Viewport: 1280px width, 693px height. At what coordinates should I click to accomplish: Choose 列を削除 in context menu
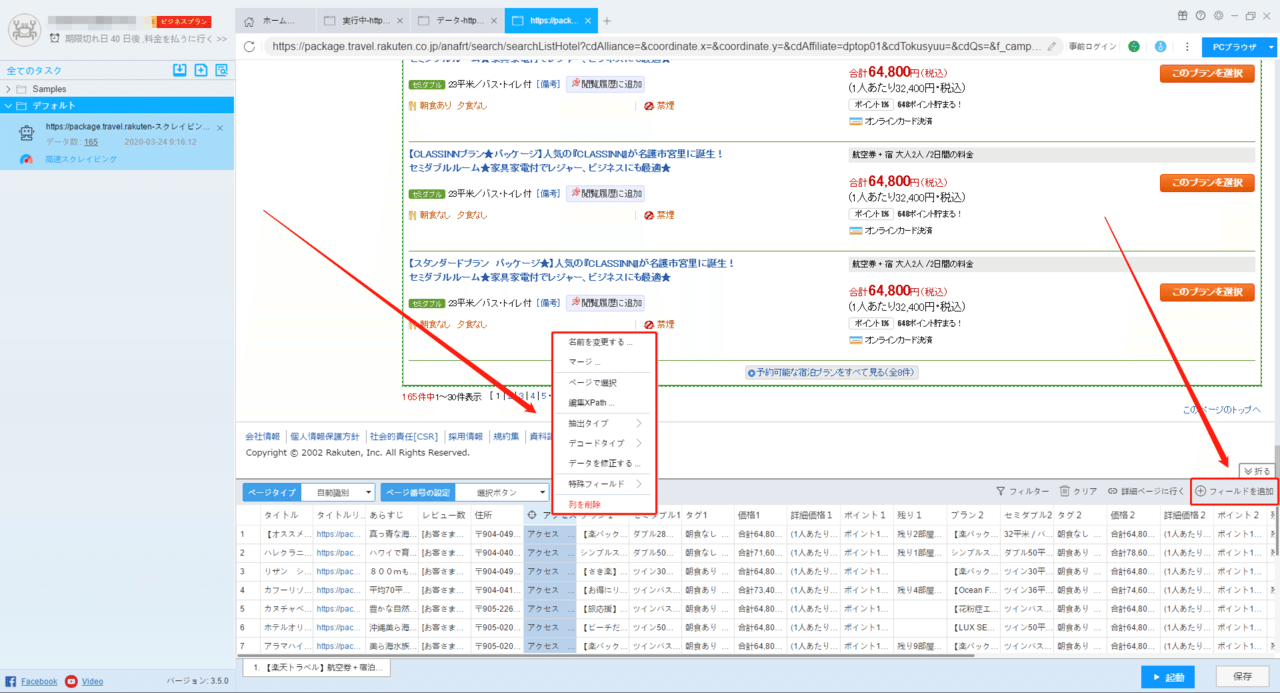pyautogui.click(x=584, y=504)
